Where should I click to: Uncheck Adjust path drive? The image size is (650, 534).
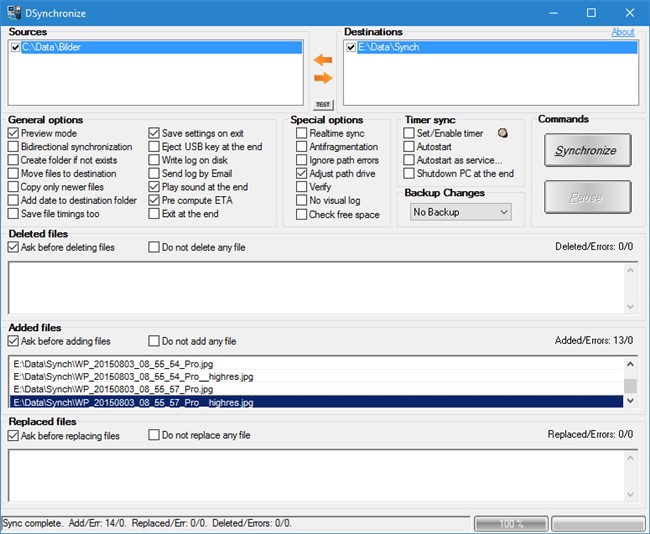tap(301, 173)
